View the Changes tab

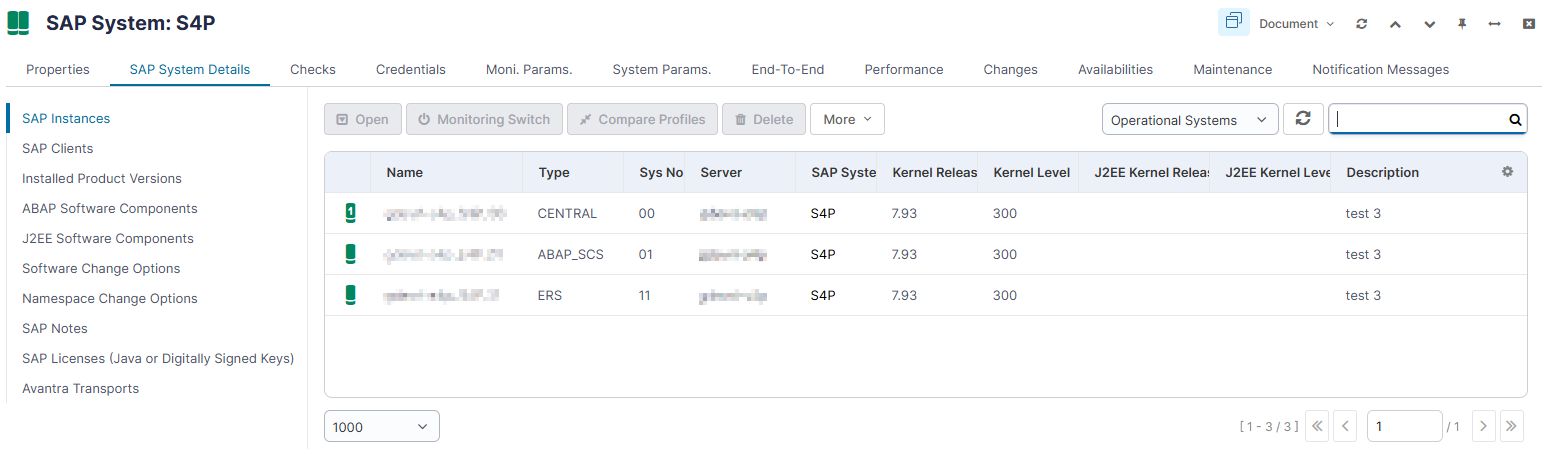pyautogui.click(x=1010, y=69)
